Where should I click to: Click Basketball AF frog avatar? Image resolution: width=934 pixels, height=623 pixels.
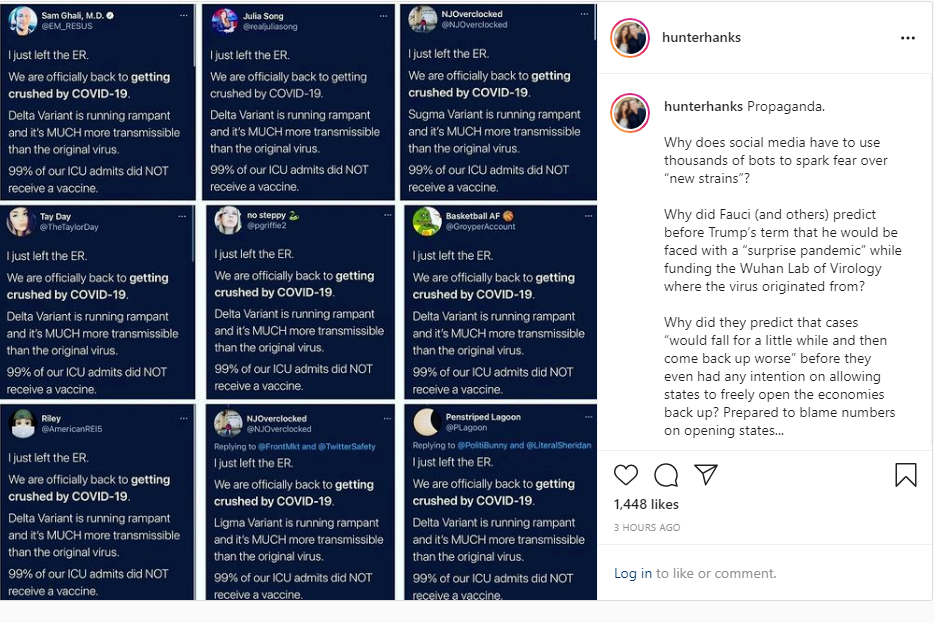pos(427,221)
